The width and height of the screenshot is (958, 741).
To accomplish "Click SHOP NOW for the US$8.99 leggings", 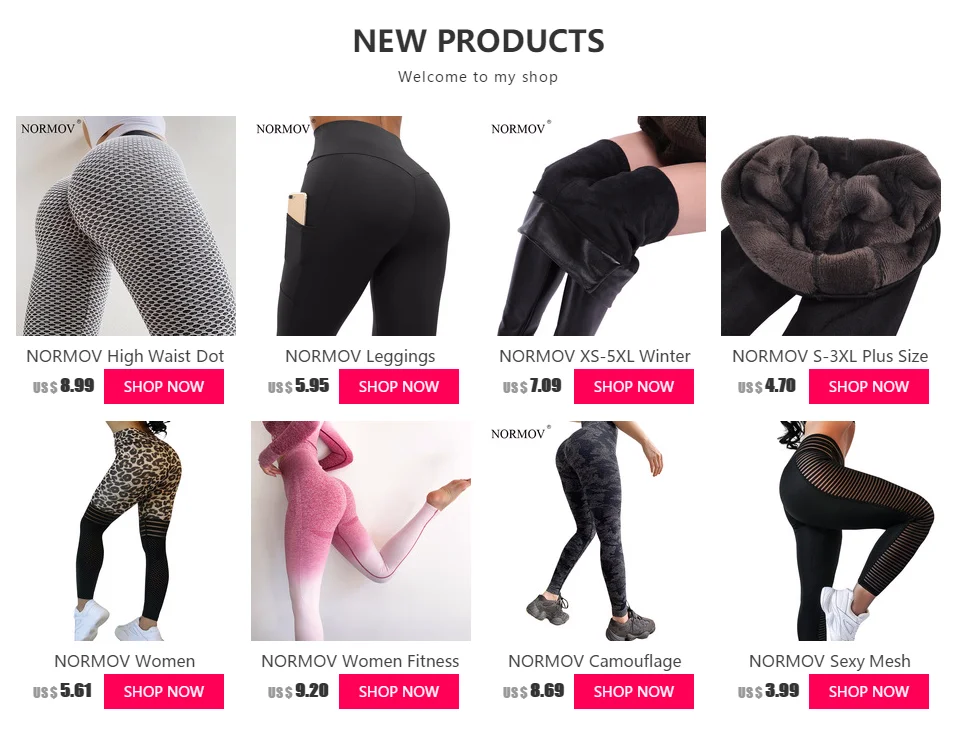I will pos(164,386).
